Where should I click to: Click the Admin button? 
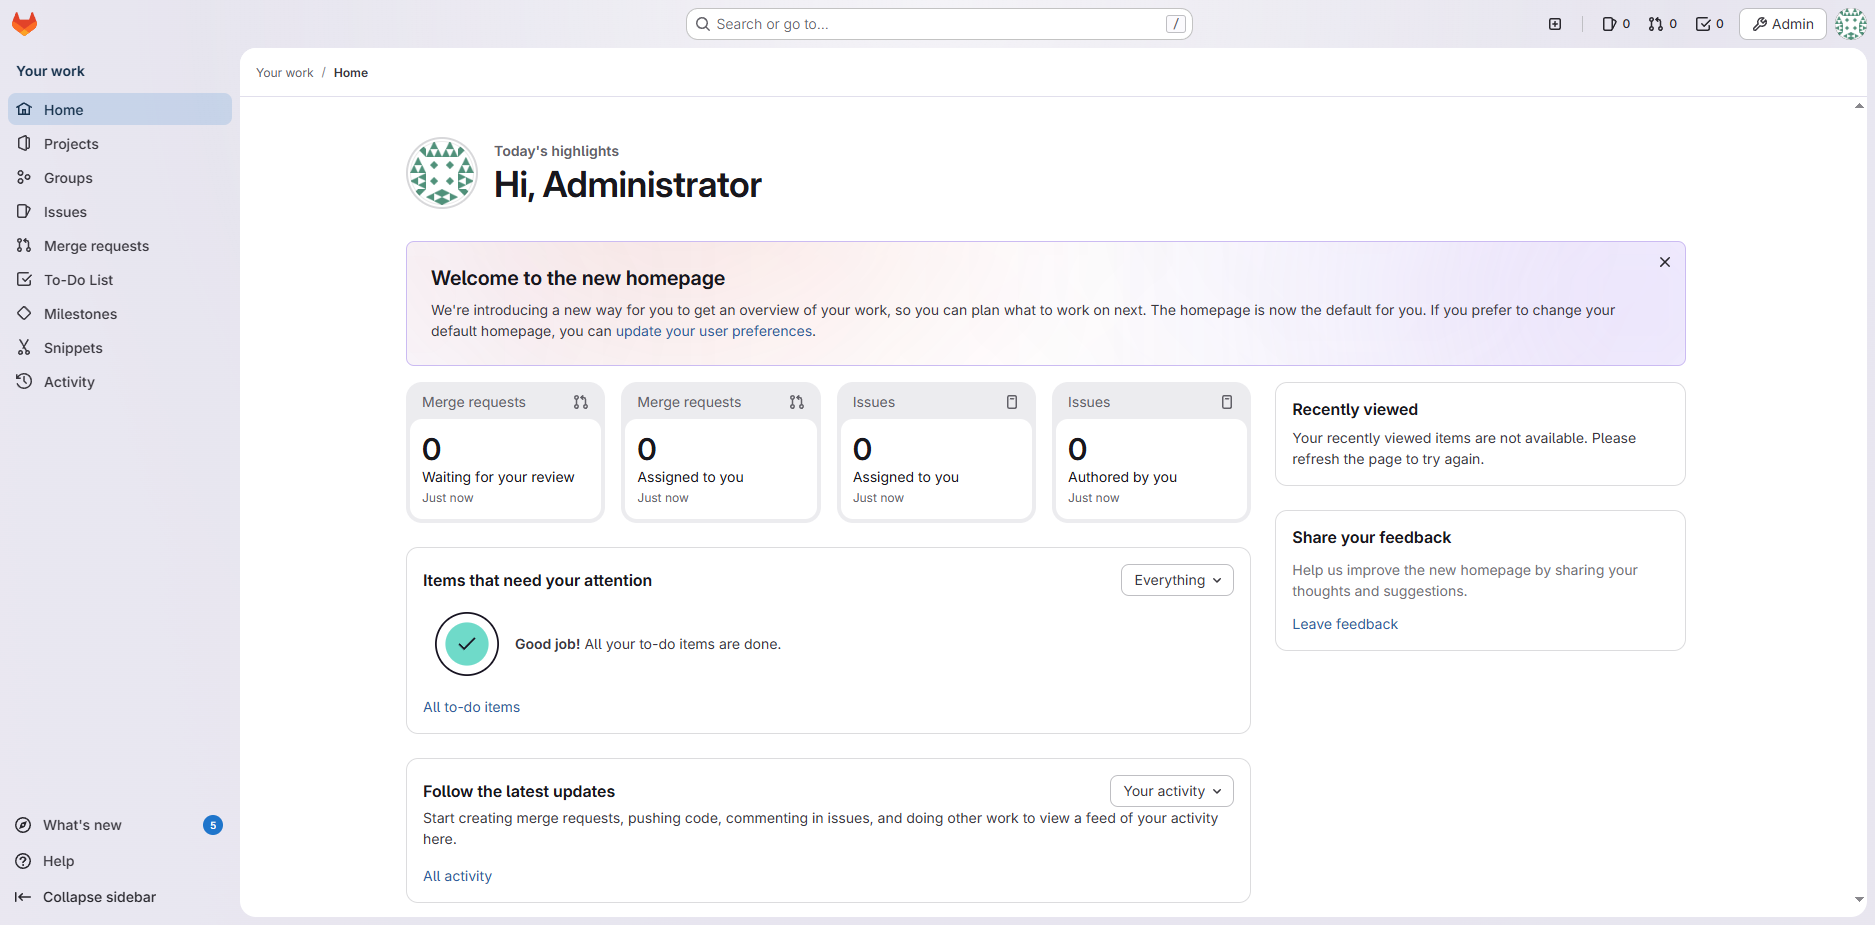[x=1782, y=24]
